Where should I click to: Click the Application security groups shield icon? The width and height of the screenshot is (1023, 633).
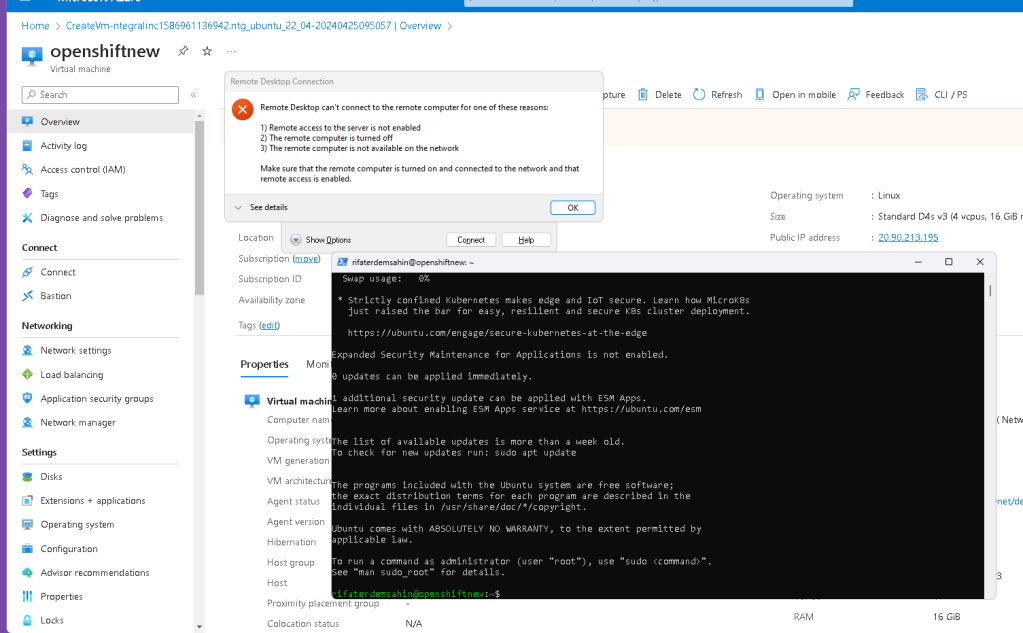coord(27,398)
